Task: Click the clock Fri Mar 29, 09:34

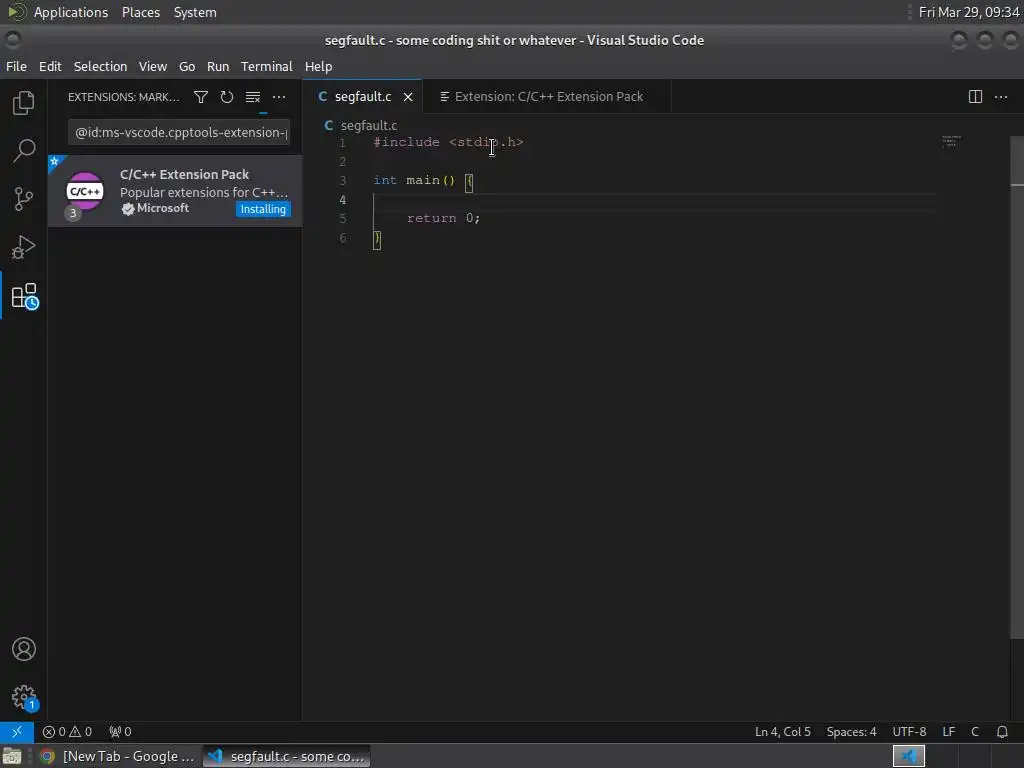Action: 968,12
